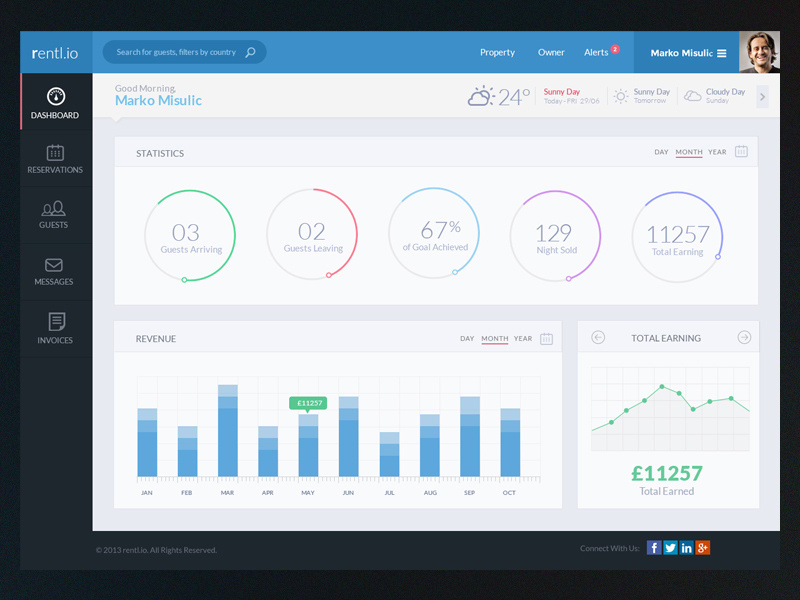
Task: Open the Invoices section
Action: click(55, 328)
